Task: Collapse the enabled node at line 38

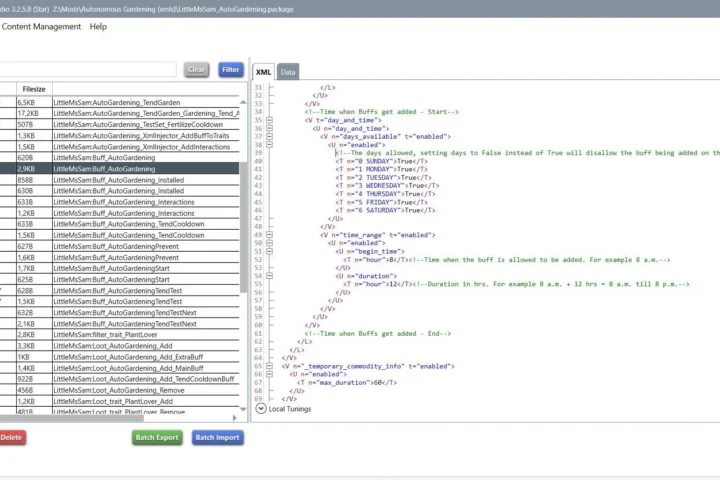Action: coord(270,145)
